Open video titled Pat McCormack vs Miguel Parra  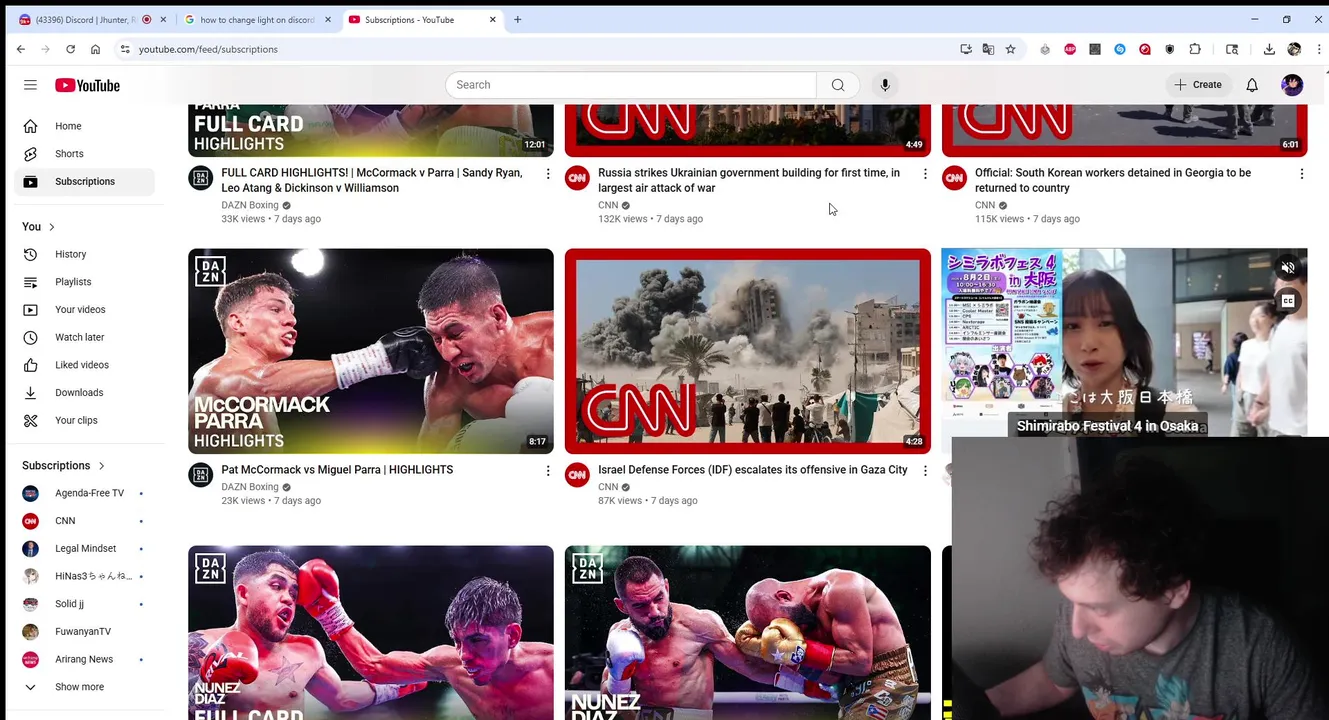337,470
